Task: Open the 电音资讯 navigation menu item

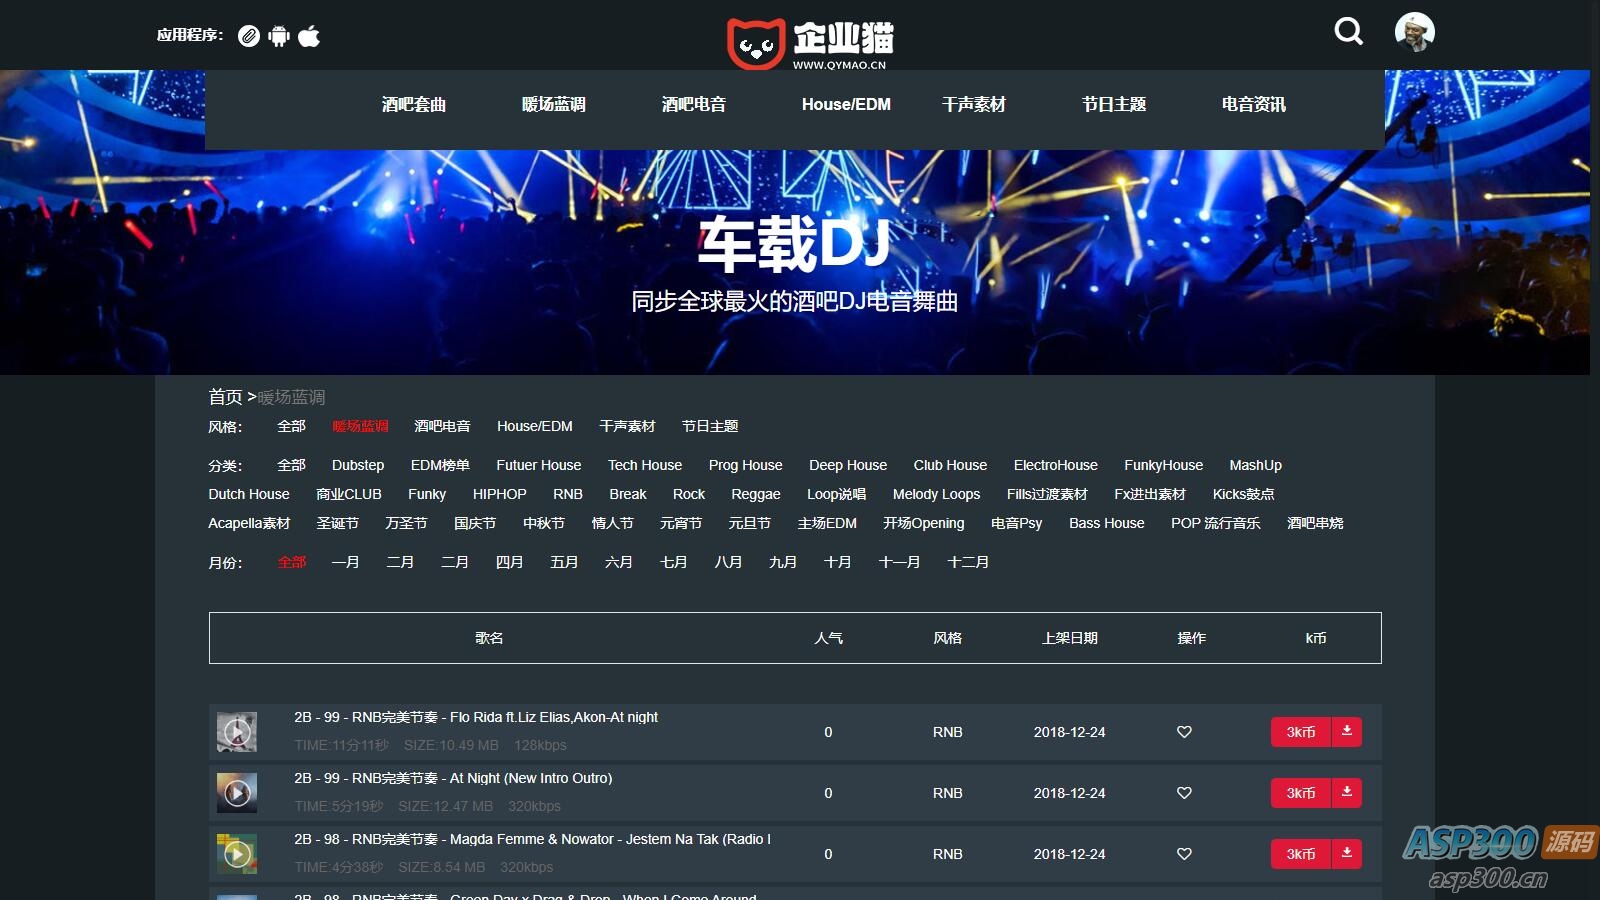Action: [x=1251, y=104]
